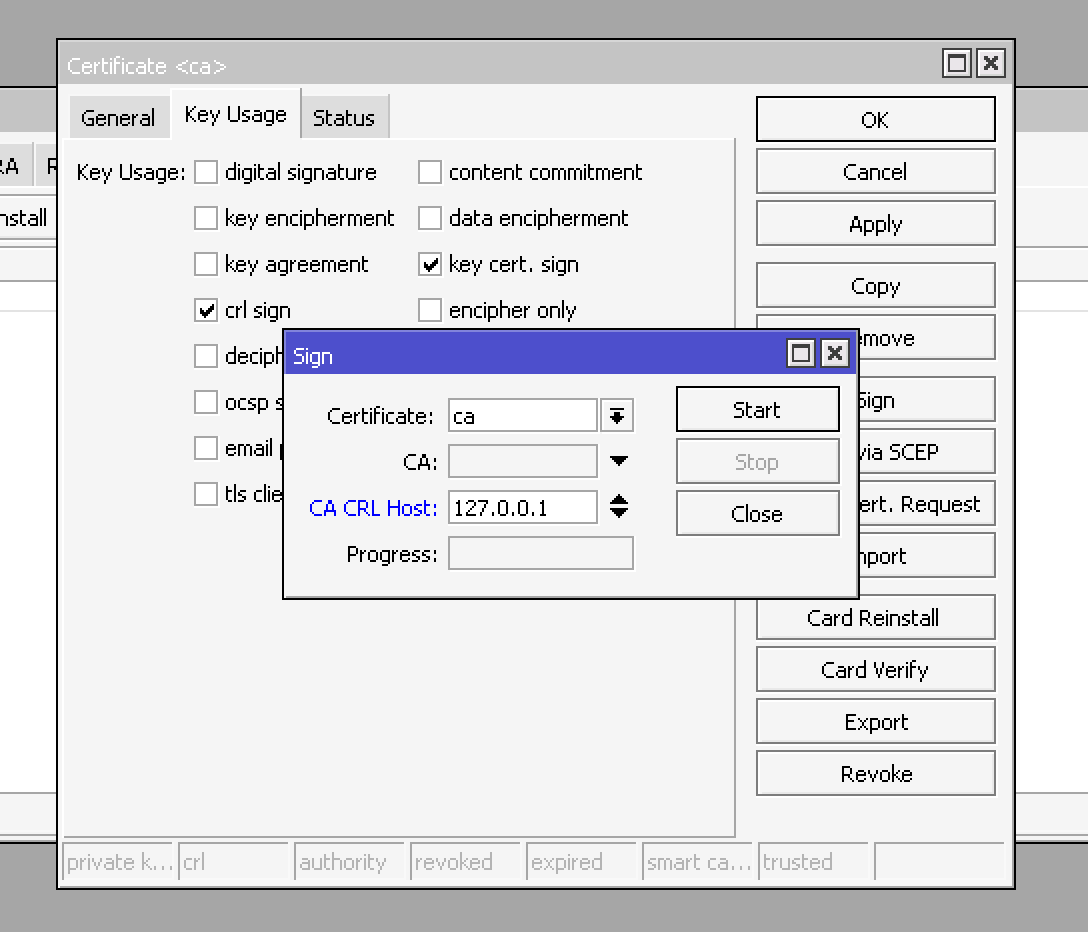
Task: Enable the digital signature checkbox
Action: pos(206,172)
